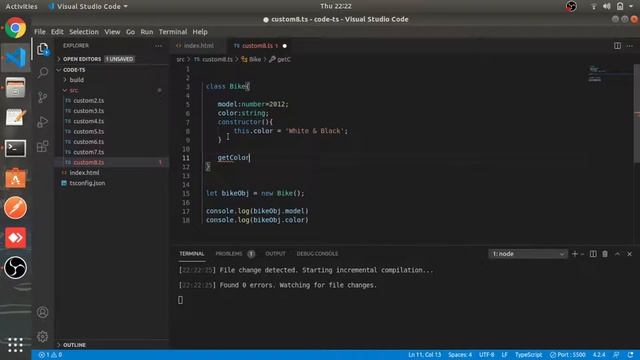Change language mode TypeScript

click(x=528, y=355)
